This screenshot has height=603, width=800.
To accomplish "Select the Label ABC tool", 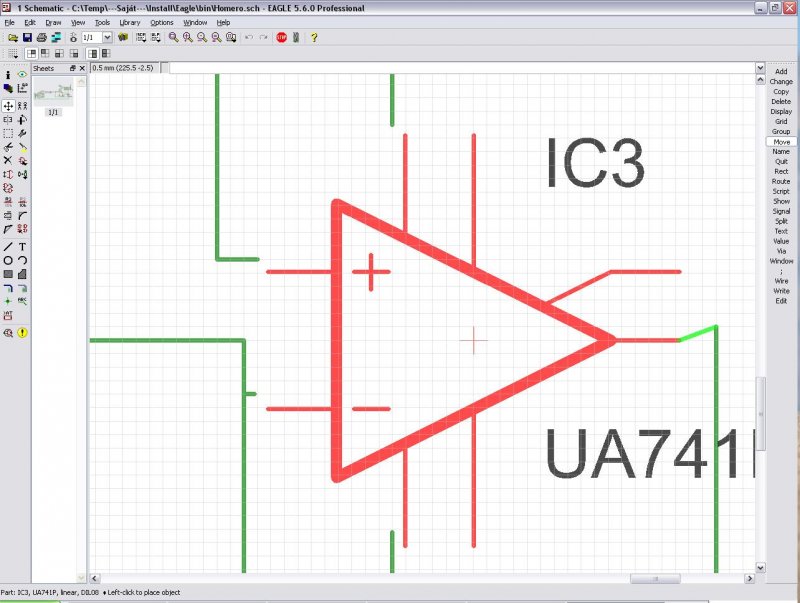I will tap(22, 302).
